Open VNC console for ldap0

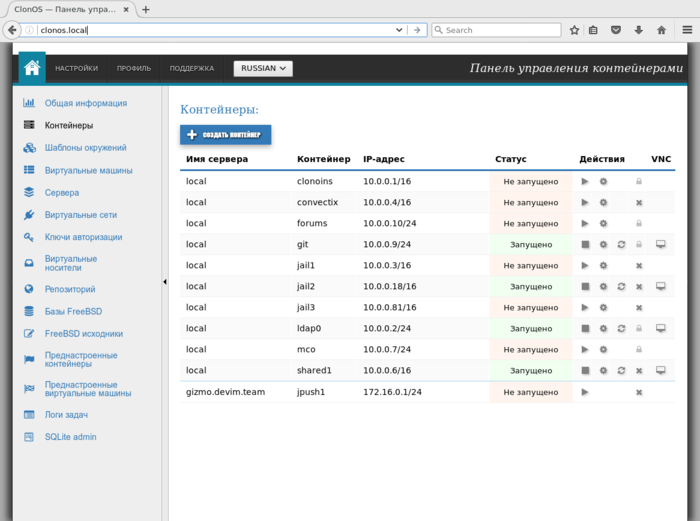click(660, 328)
